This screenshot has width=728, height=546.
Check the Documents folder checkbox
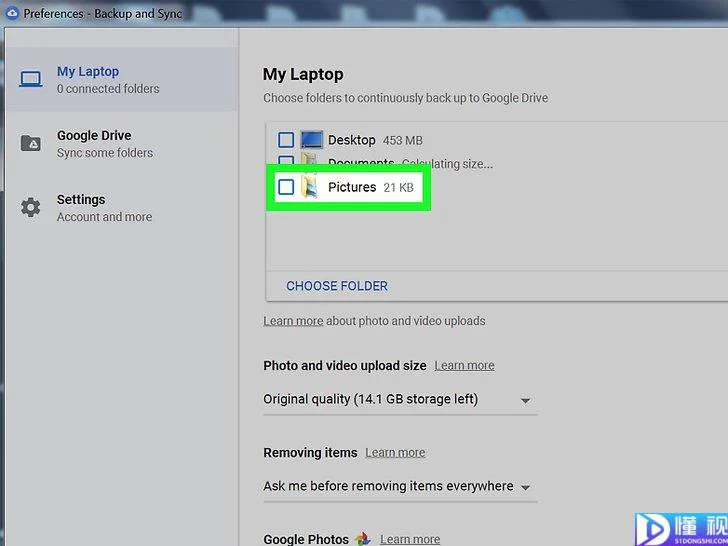click(286, 161)
